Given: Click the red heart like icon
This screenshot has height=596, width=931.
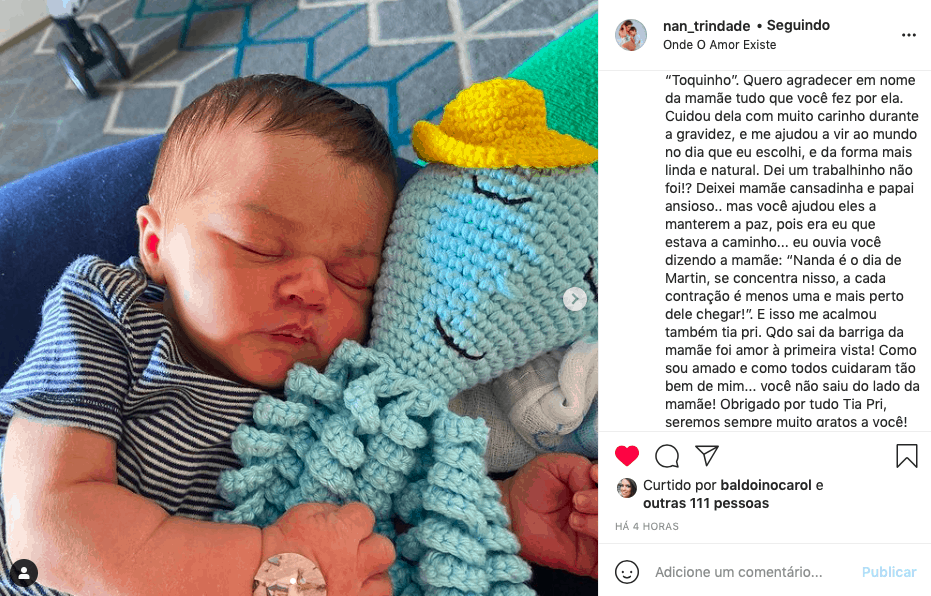Looking at the screenshot, I should pyautogui.click(x=626, y=456).
